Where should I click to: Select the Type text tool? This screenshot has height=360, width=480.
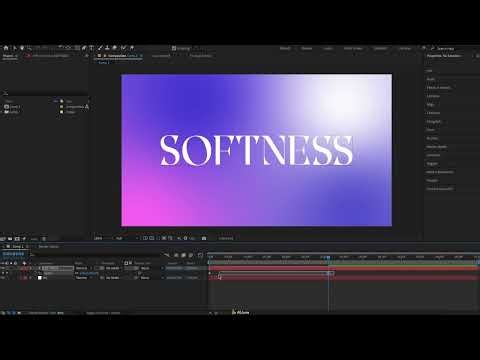(x=91, y=48)
